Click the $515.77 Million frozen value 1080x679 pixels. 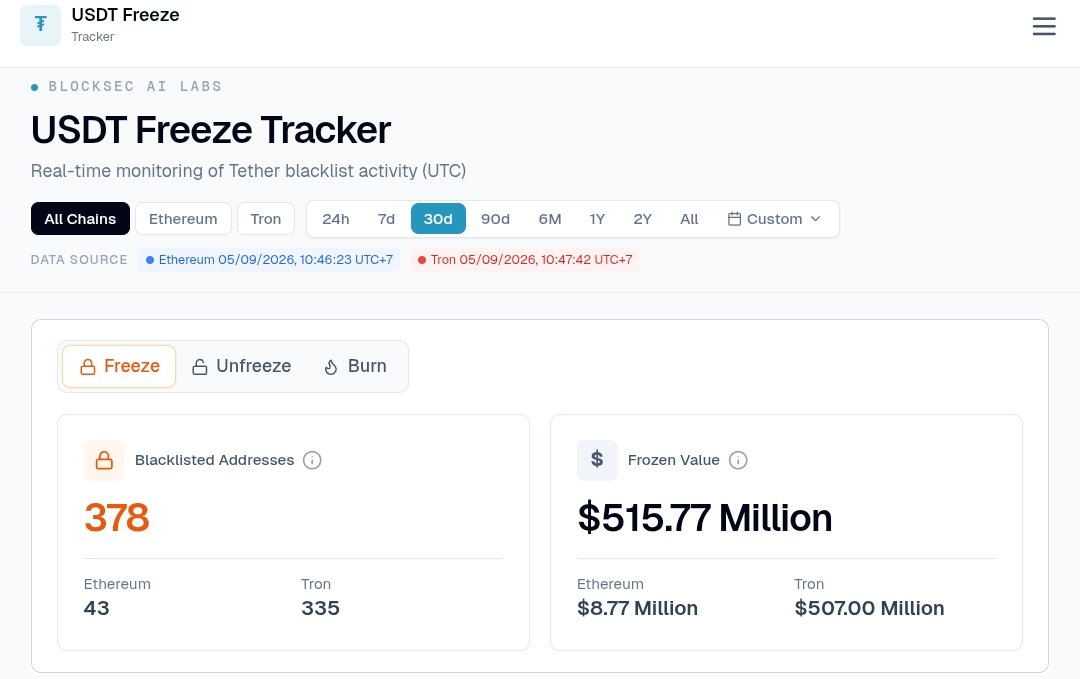click(x=705, y=518)
